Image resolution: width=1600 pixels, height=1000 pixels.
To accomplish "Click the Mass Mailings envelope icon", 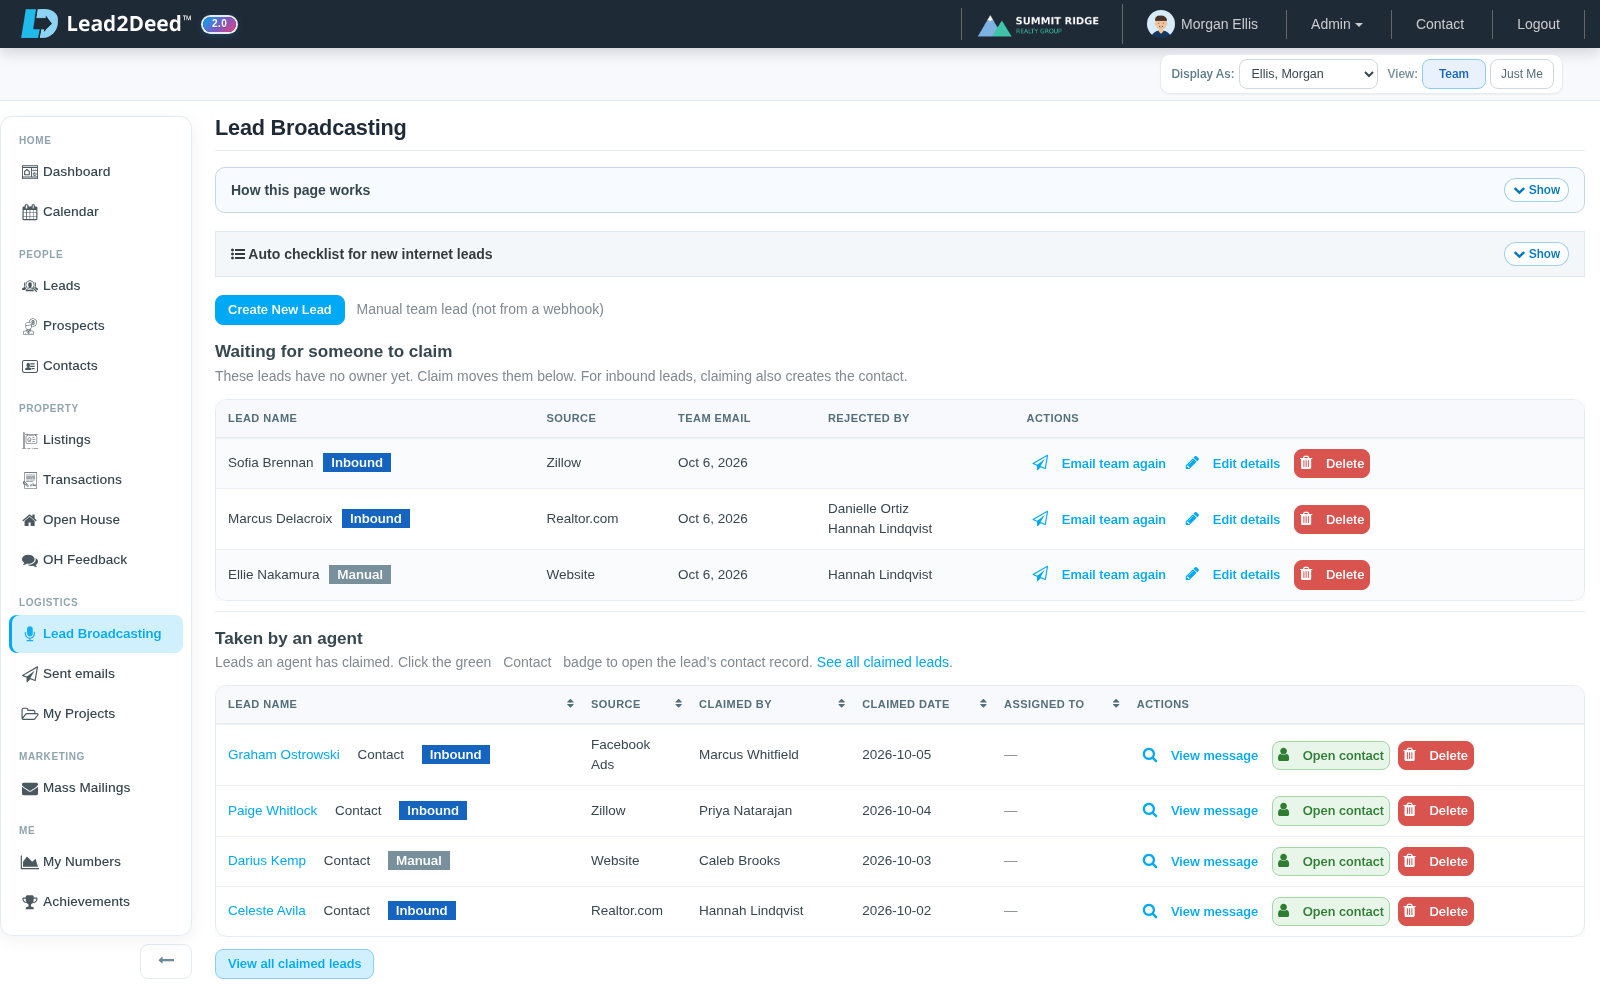I will [30, 788].
